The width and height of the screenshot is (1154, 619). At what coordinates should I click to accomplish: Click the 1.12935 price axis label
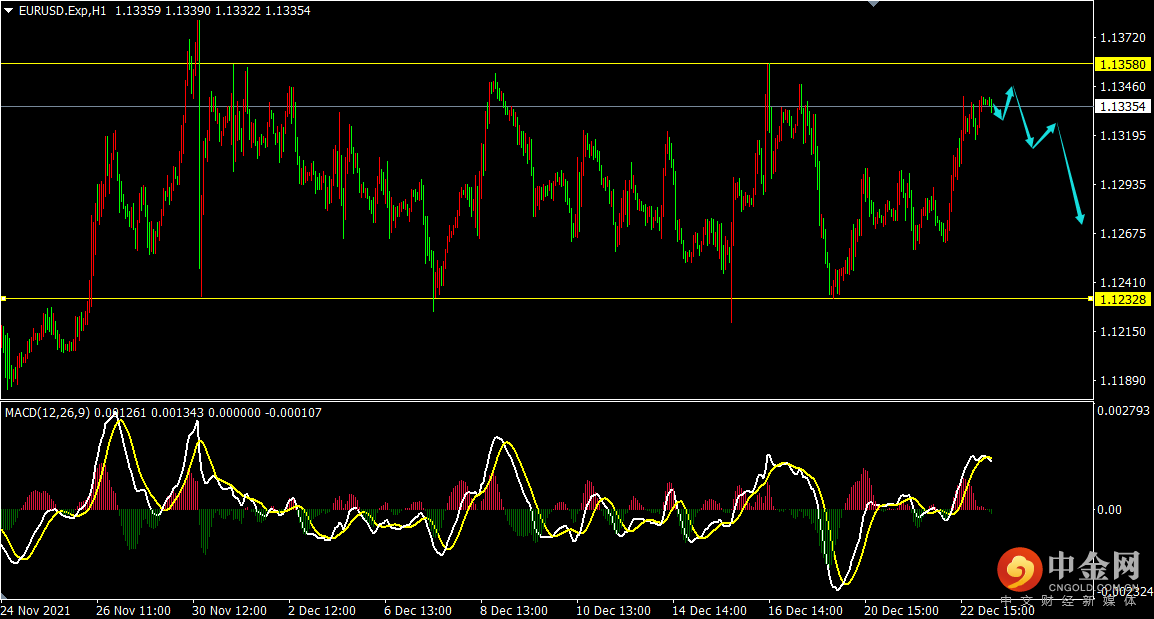pyautogui.click(x=1122, y=185)
